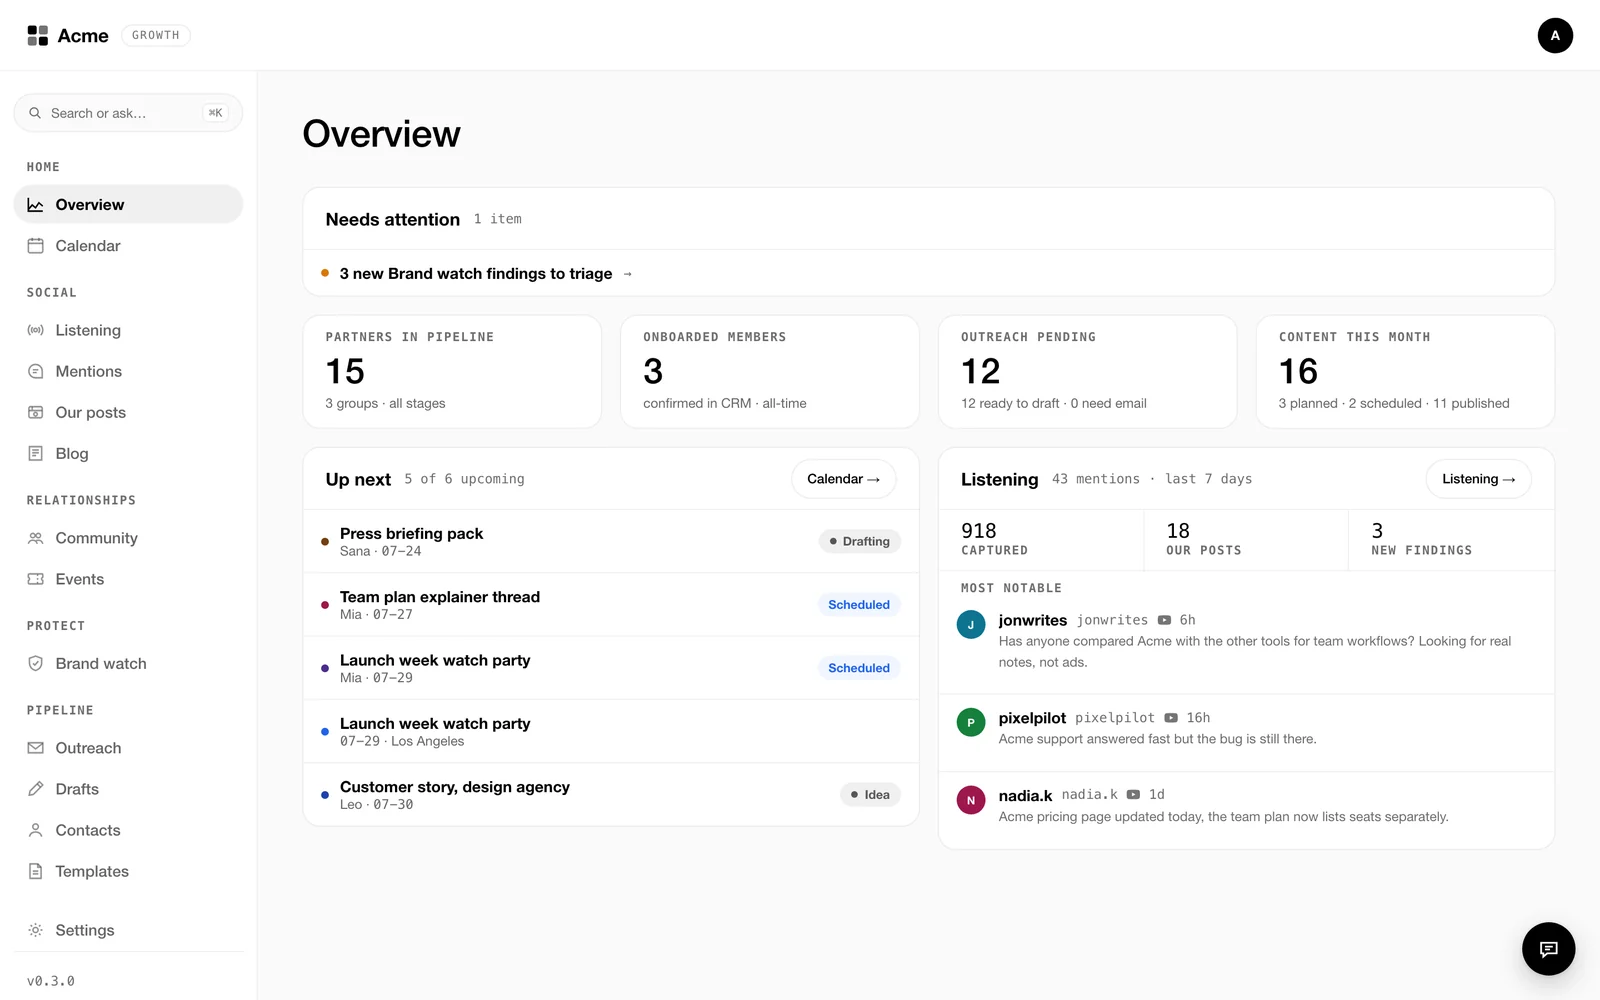The width and height of the screenshot is (1600, 1000).
Task: Click the Outreach Pending card
Action: [x=1088, y=372]
